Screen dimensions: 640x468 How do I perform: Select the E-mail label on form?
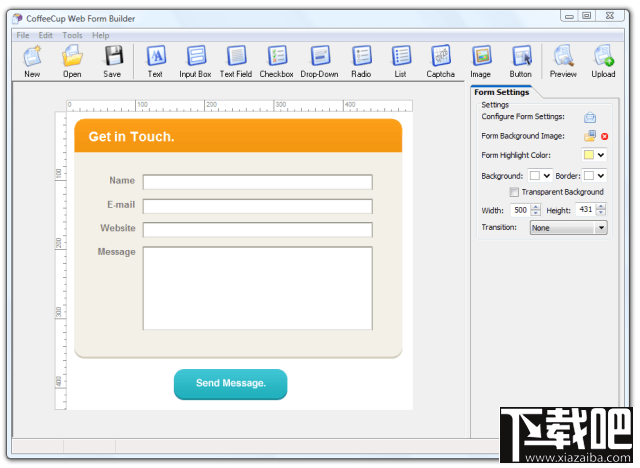(x=121, y=205)
